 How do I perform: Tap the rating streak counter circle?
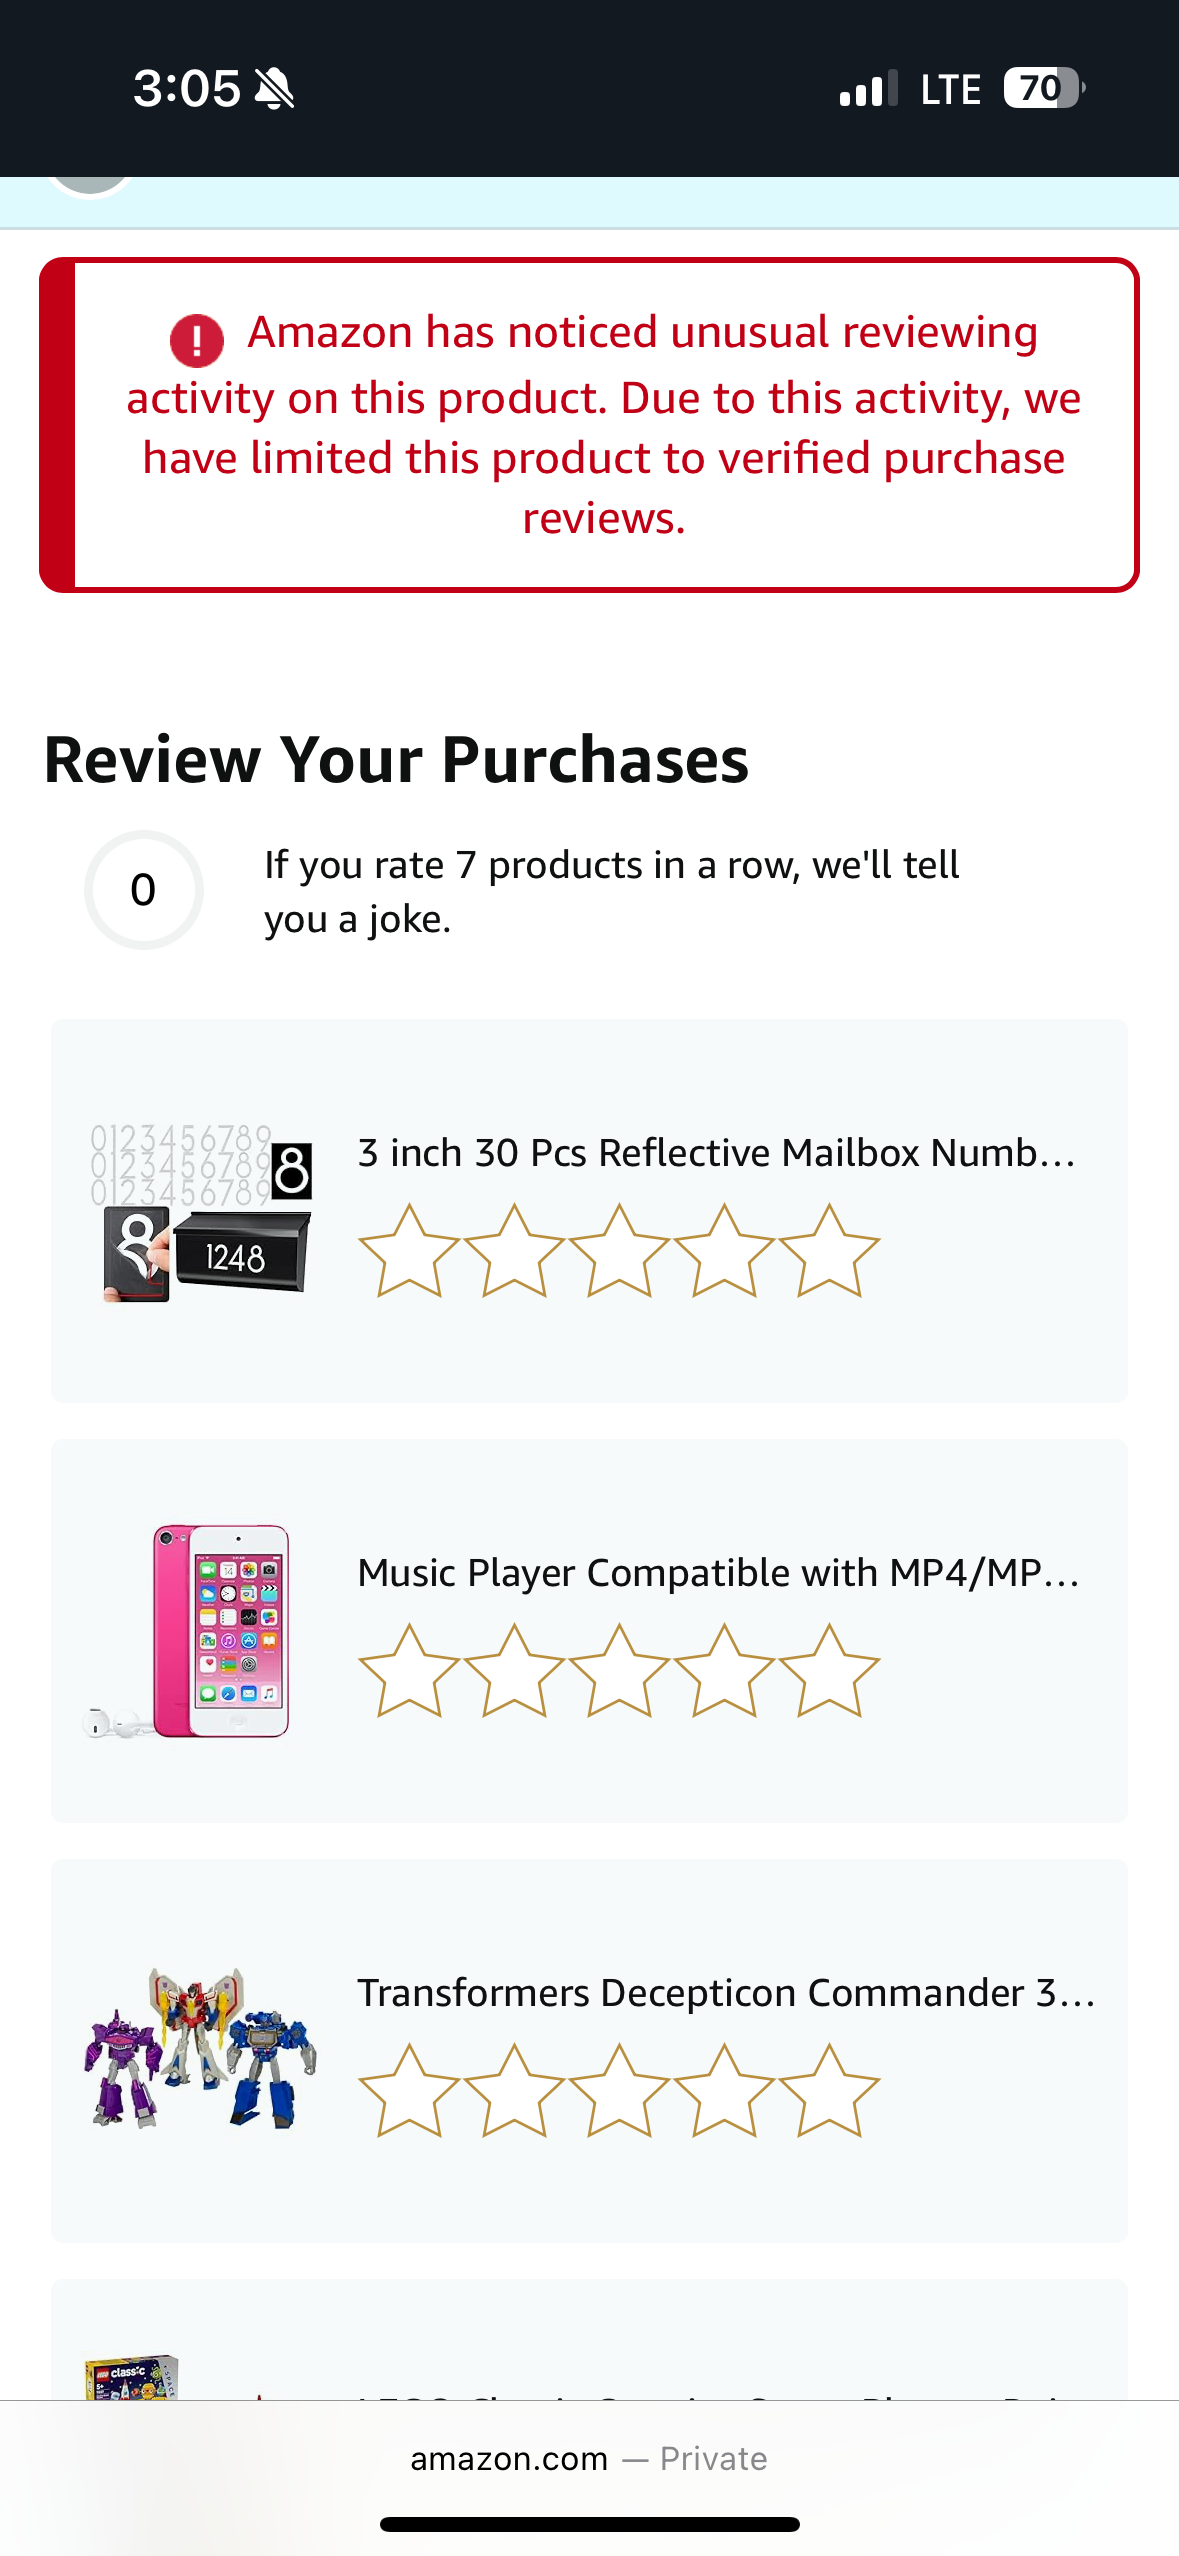[144, 890]
